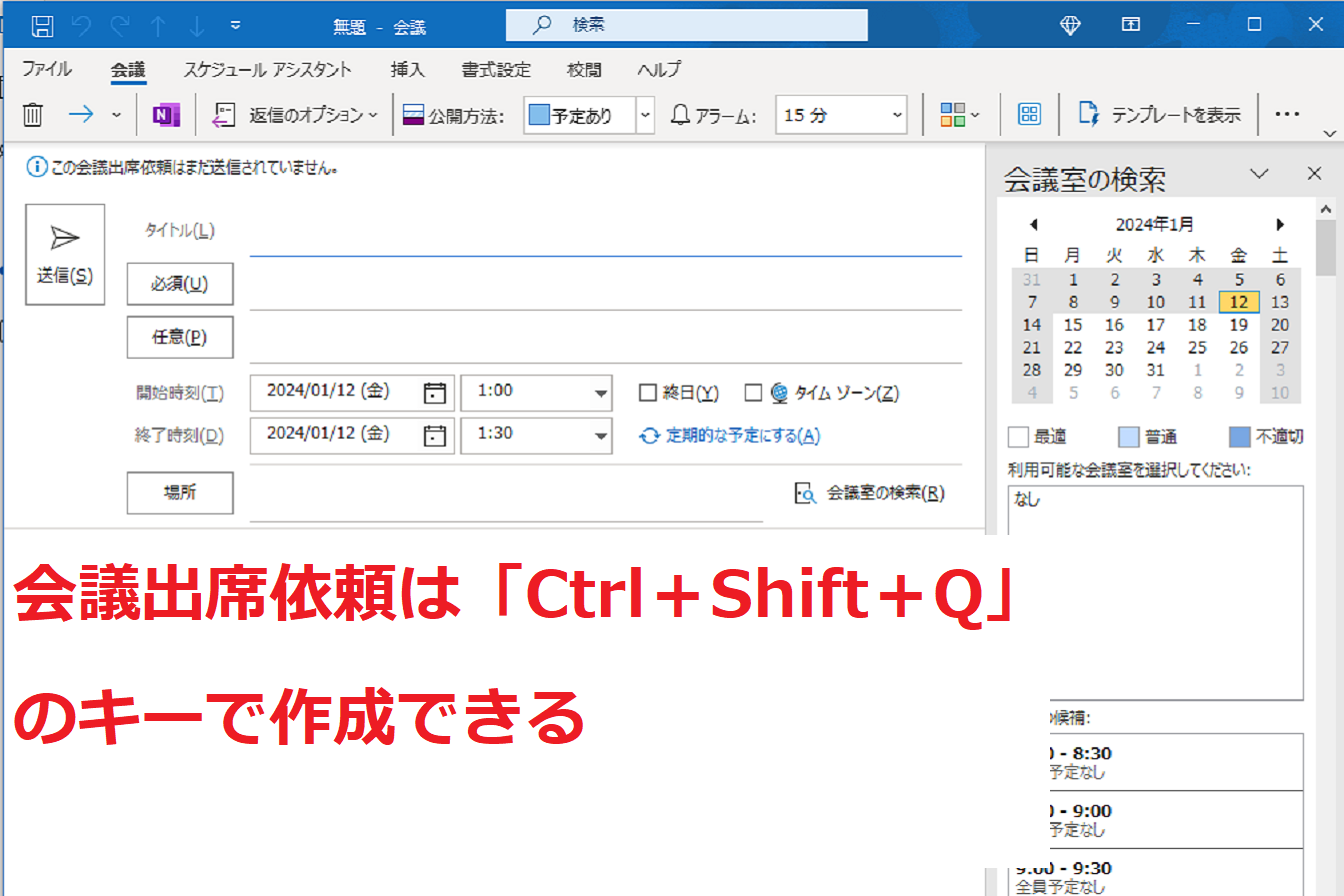Toggle the タイム ゾーン checkbox
The image size is (1344, 896).
click(754, 392)
